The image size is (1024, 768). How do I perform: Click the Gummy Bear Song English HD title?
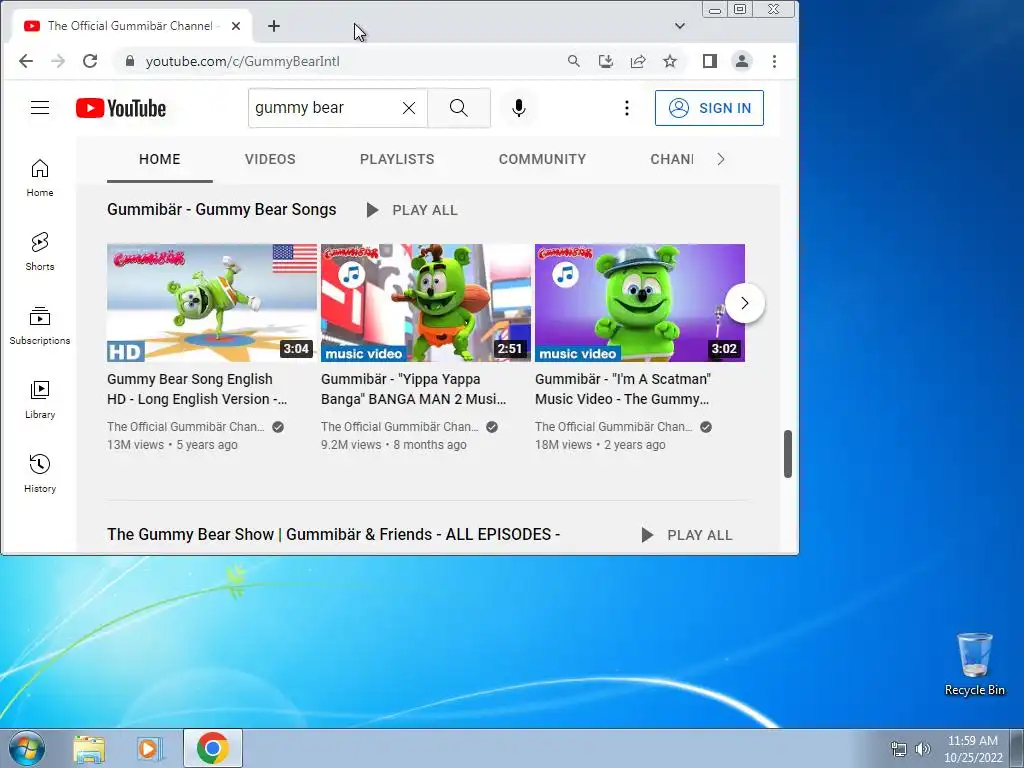(x=197, y=389)
